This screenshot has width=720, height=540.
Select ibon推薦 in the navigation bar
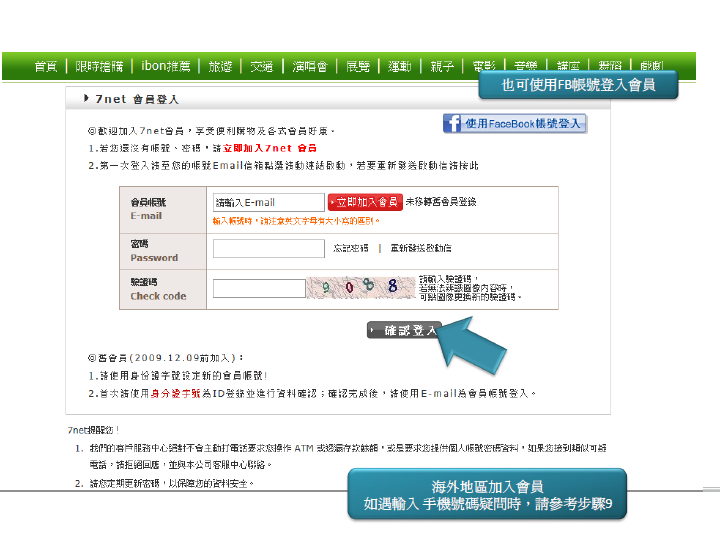click(x=165, y=66)
